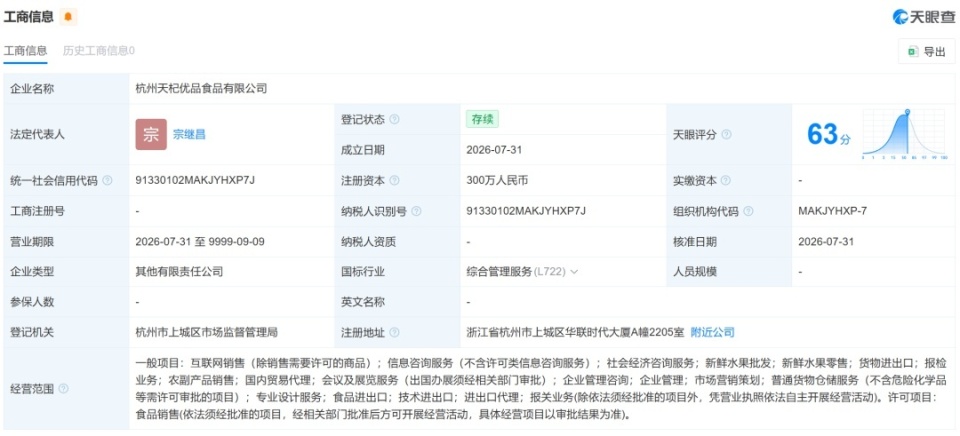Select the 工商信息 tab
Viewport: 960px width, 436px height.
pyautogui.click(x=25, y=51)
